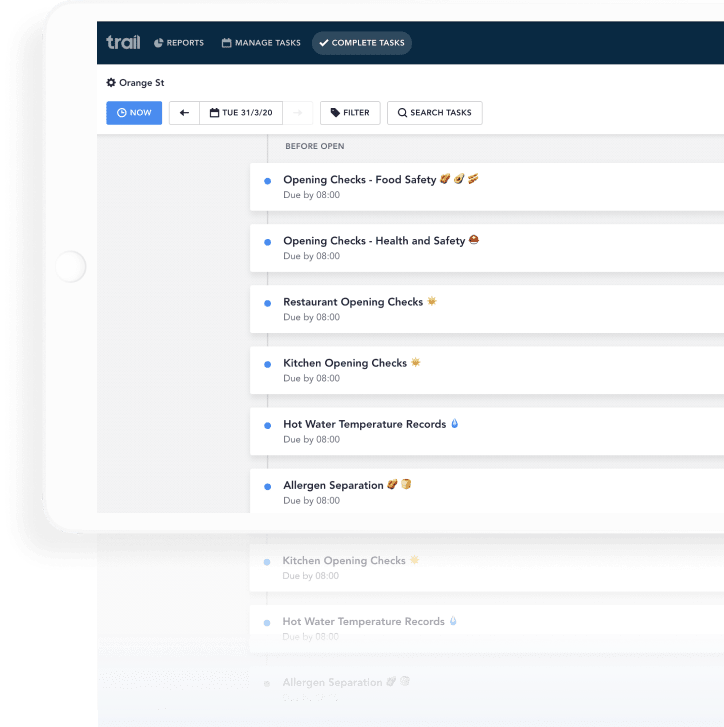724x727 pixels.
Task: Open Hot Water Temperature Records task in tablet
Action: tap(487, 432)
